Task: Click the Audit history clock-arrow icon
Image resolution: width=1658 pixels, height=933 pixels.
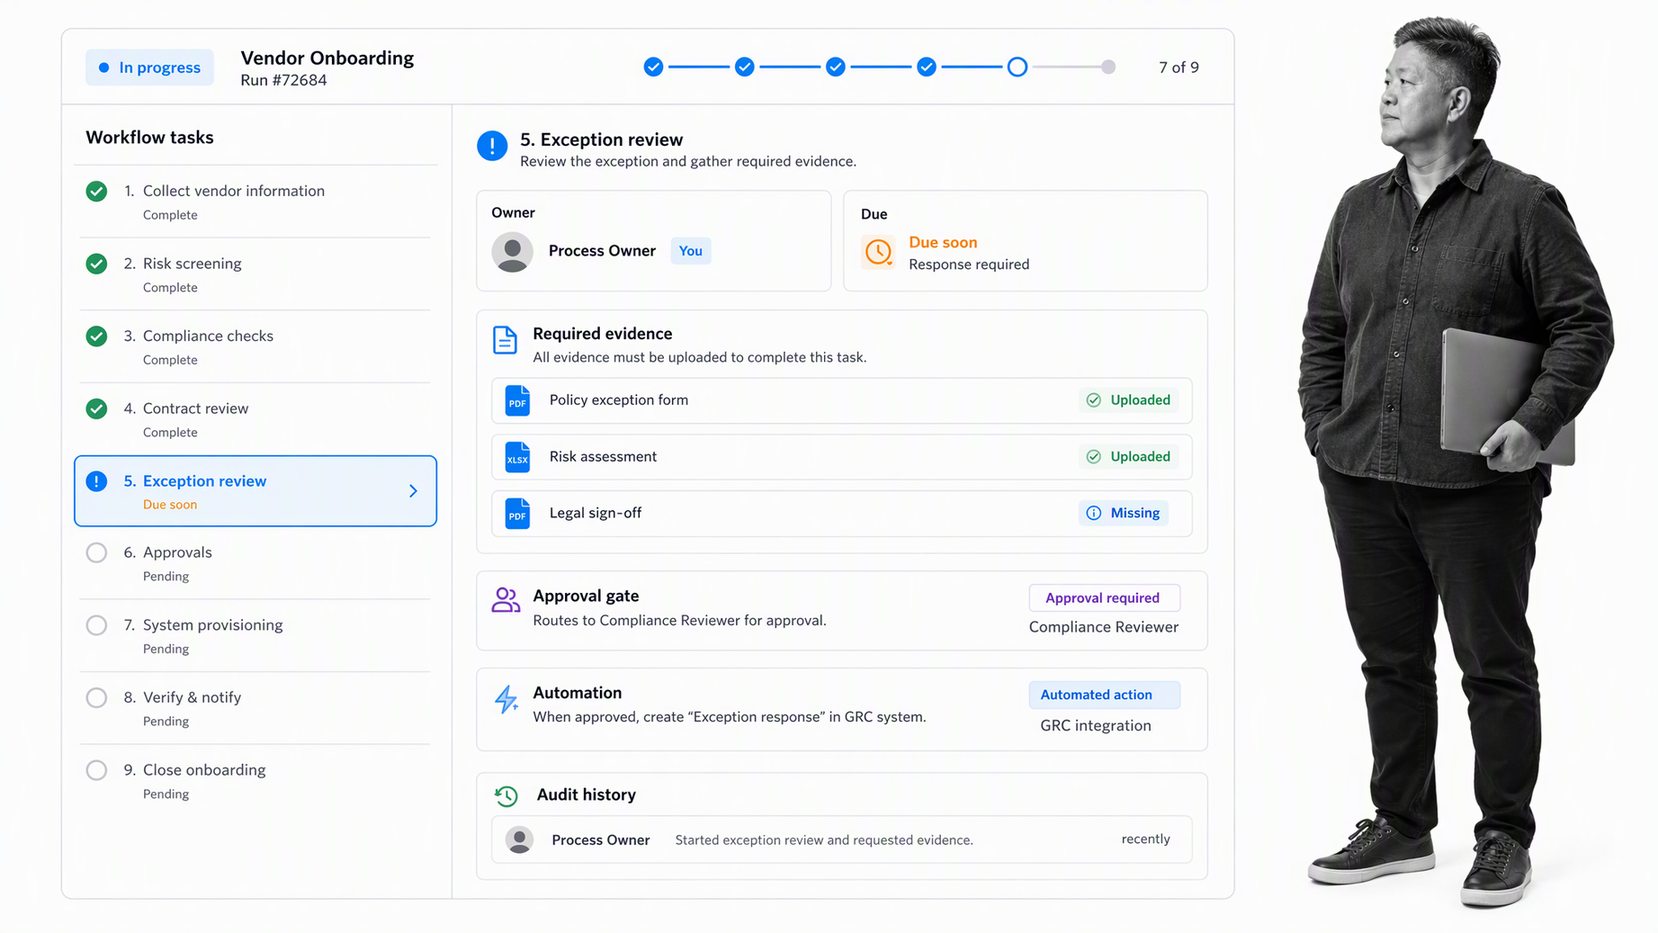Action: click(506, 796)
